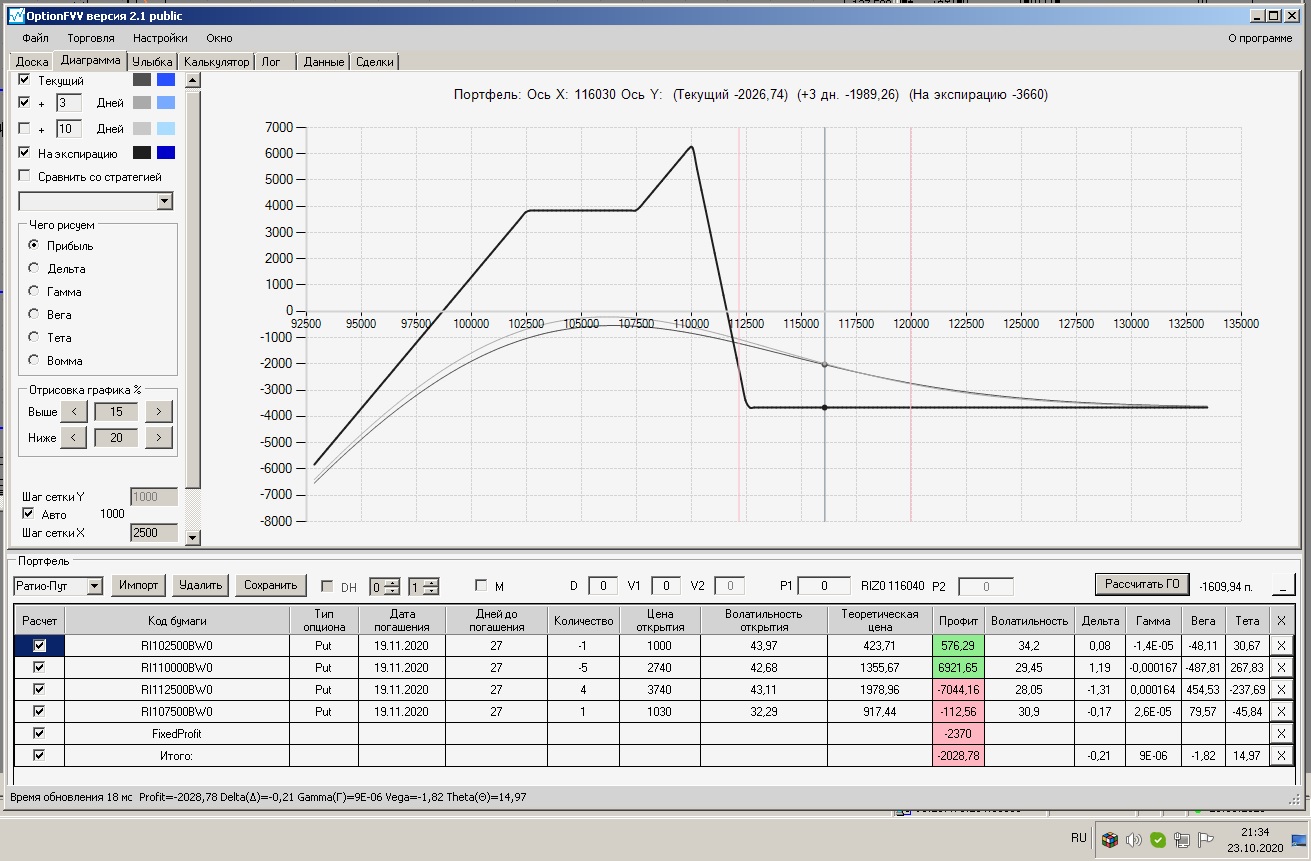Open the Торговля menu

pyautogui.click(x=91, y=38)
